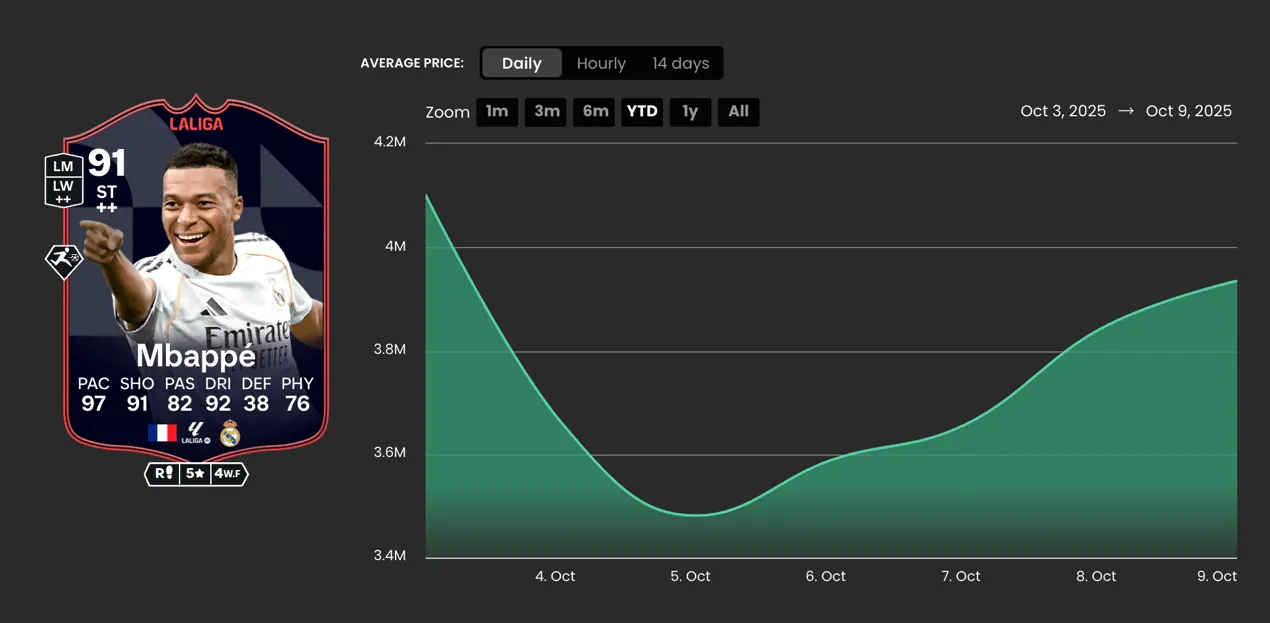This screenshot has width=1270, height=623.
Task: Click the LaLiga league logo below stats
Action: point(196,433)
